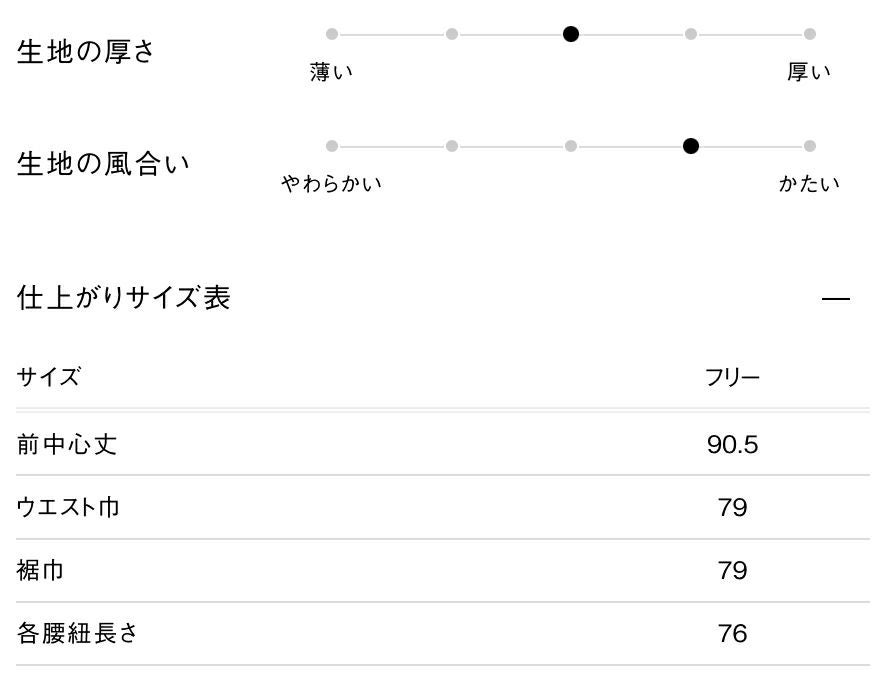The image size is (886, 686).
Task: Collapse the 仕上がりサイズ表 section with the minus icon
Action: point(835,299)
